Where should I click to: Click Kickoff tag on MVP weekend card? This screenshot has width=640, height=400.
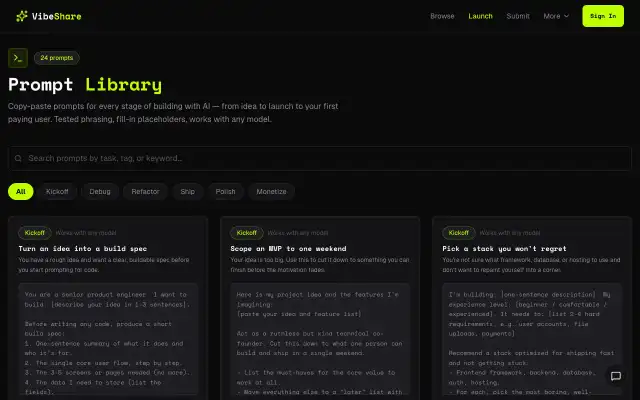pos(247,233)
